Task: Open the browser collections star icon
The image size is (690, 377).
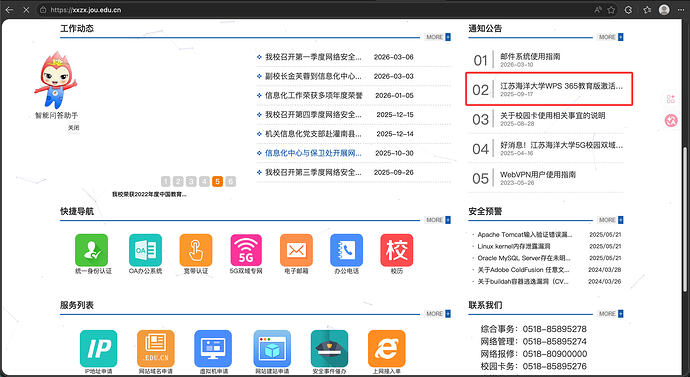Action: coord(647,10)
